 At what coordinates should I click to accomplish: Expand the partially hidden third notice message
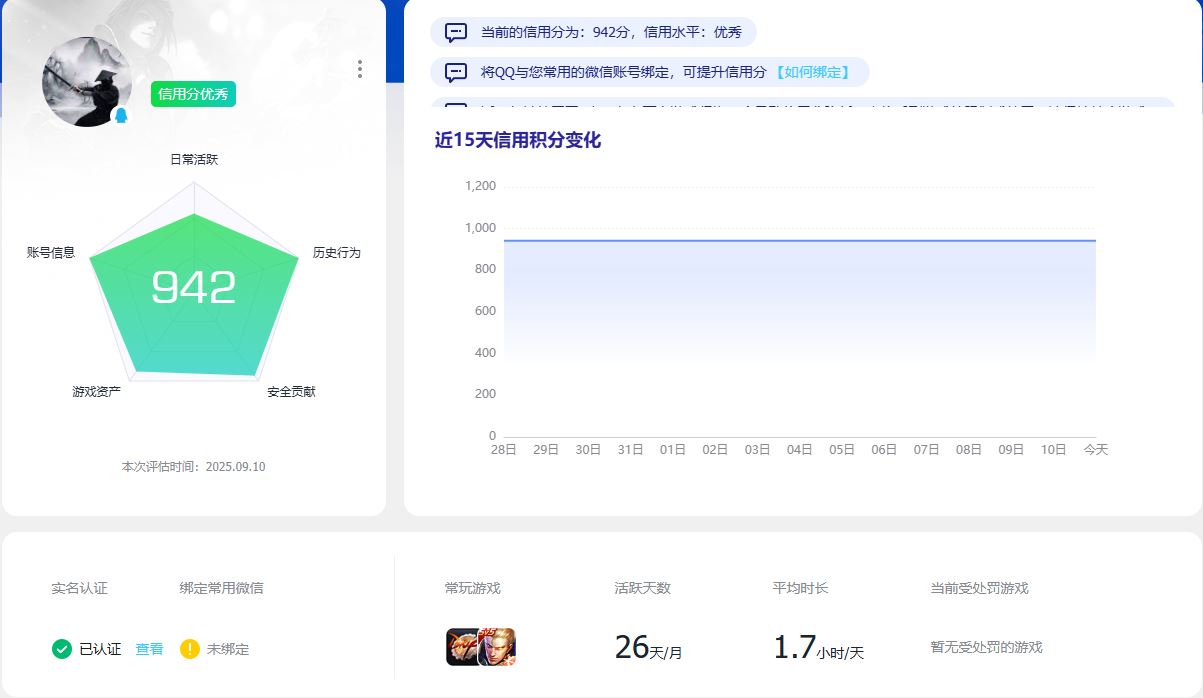pyautogui.click(x=800, y=102)
